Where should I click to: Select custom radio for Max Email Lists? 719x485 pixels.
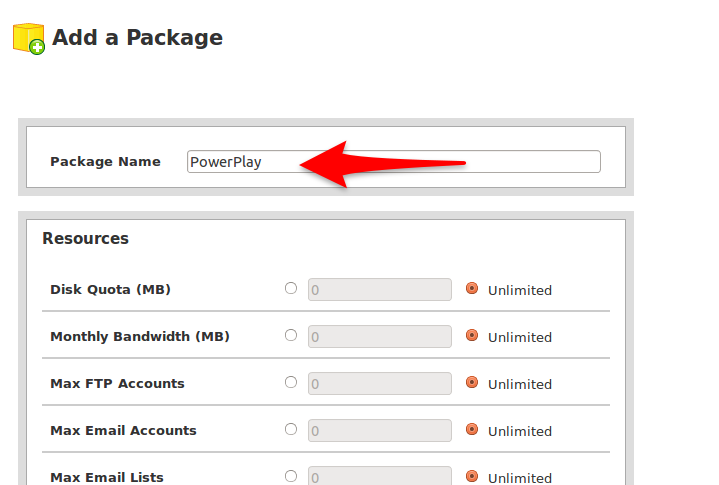[x=291, y=476]
